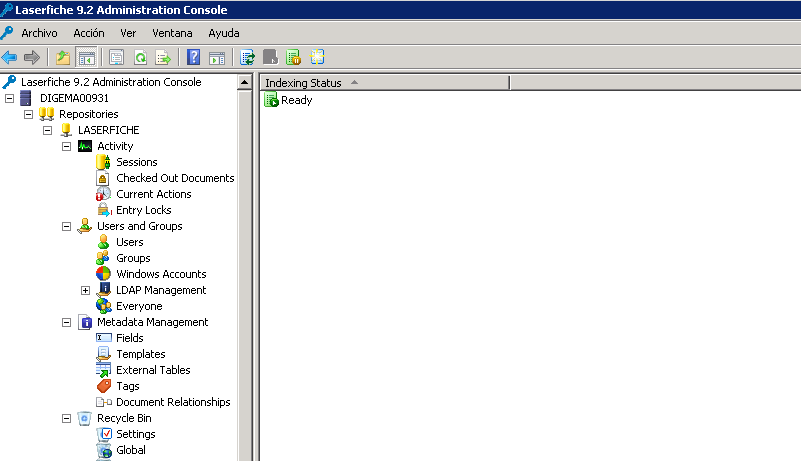The image size is (801, 461).
Task: Select the Fields icon
Action: [104, 338]
